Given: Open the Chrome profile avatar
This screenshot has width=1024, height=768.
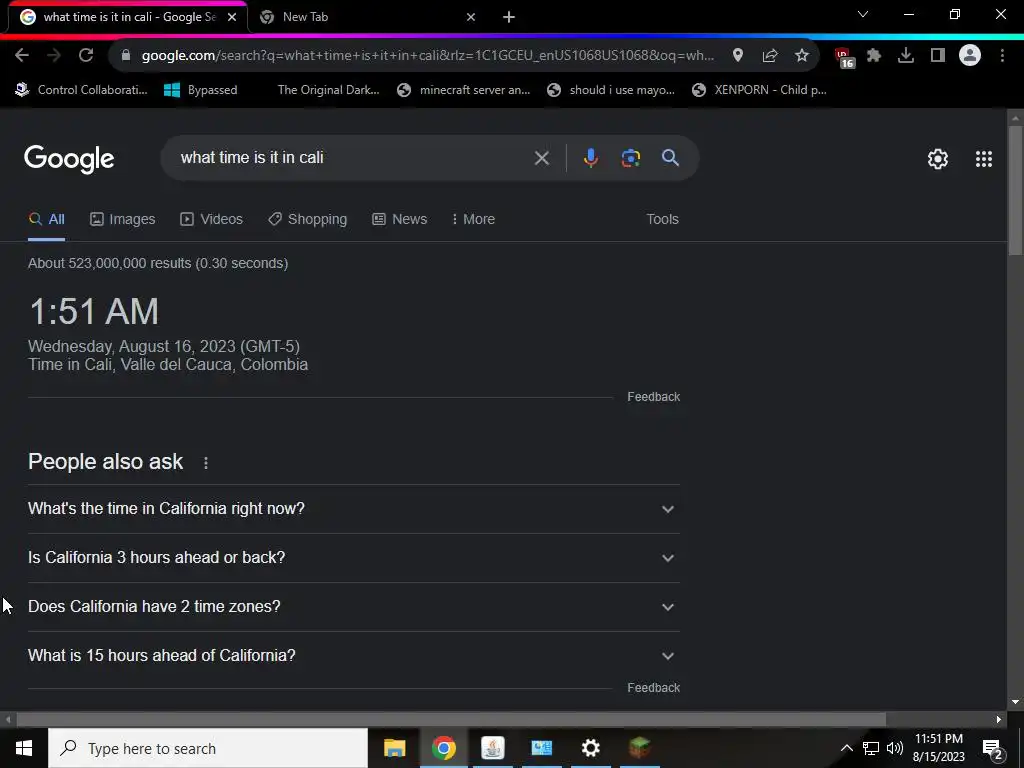Looking at the screenshot, I should click(x=970, y=56).
